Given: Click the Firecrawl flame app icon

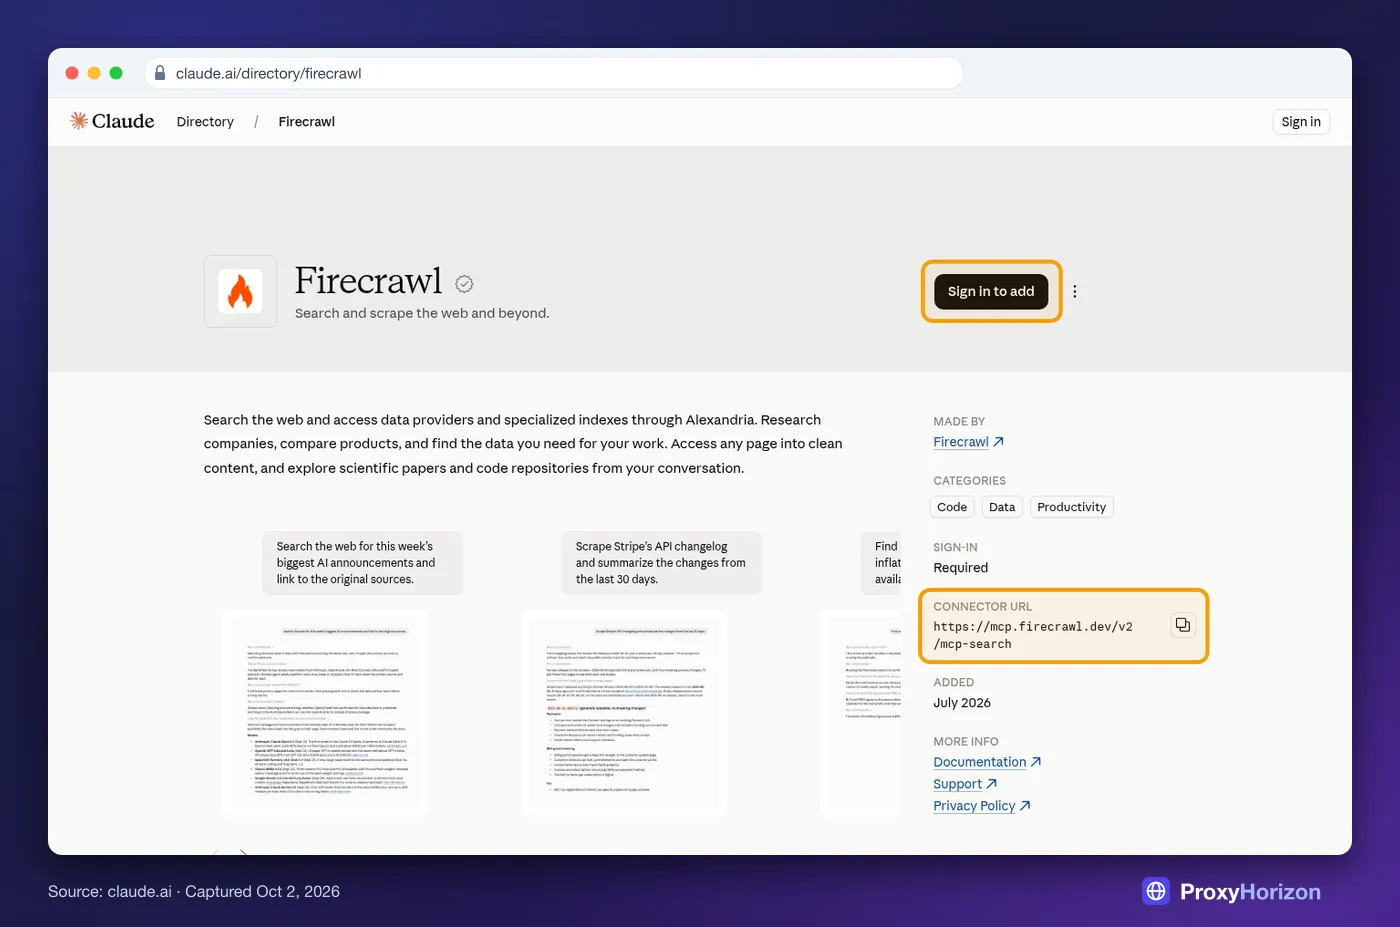Looking at the screenshot, I should 240,291.
